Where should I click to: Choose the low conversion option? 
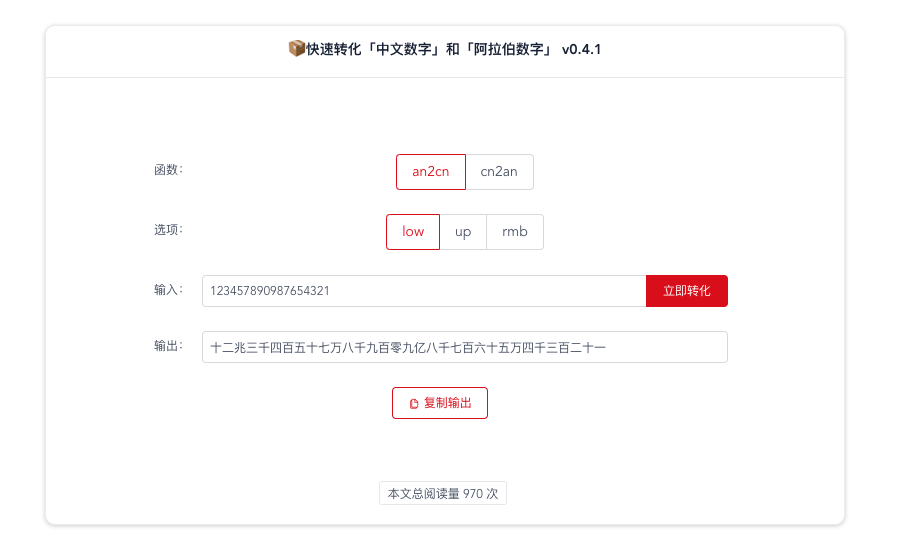pos(413,231)
